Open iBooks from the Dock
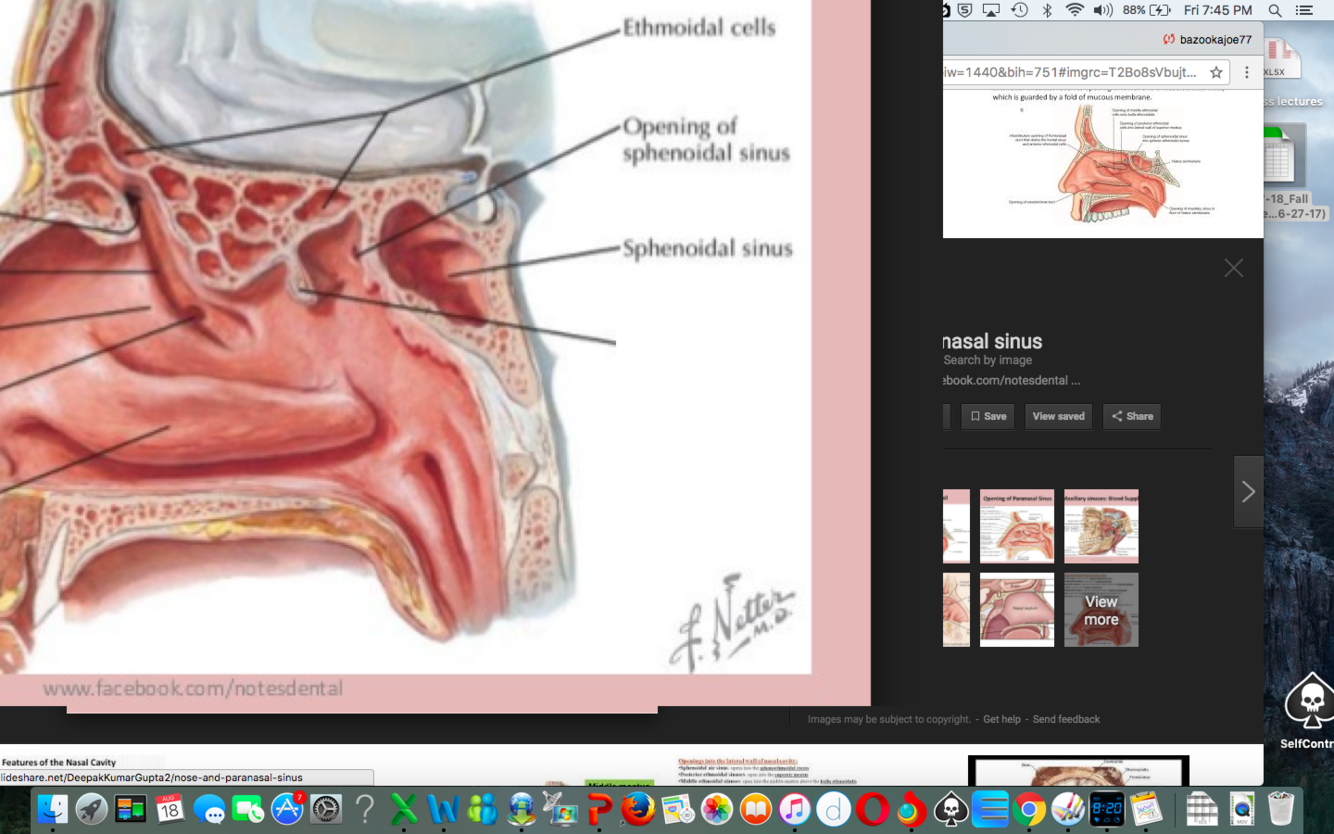The image size is (1334, 834). point(755,808)
